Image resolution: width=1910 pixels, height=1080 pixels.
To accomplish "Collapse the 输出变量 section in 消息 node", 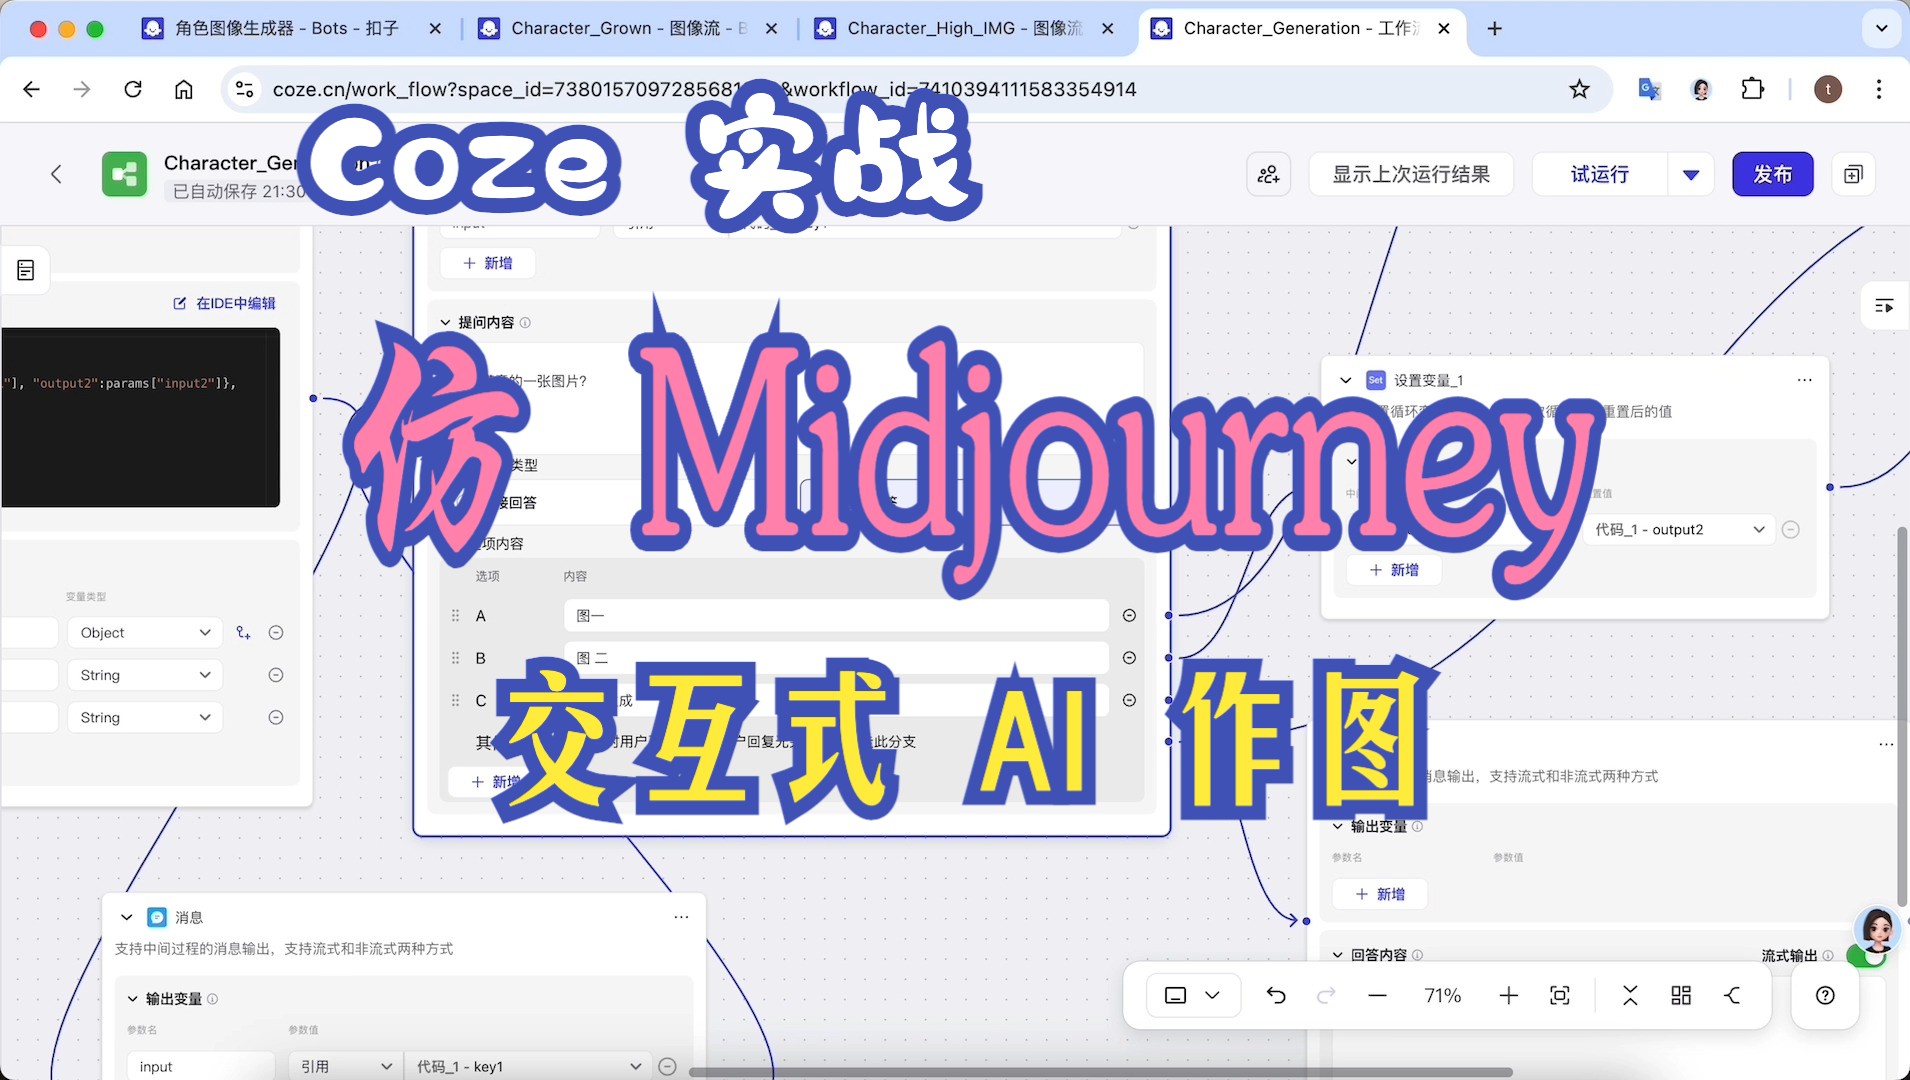I will click(x=132, y=999).
